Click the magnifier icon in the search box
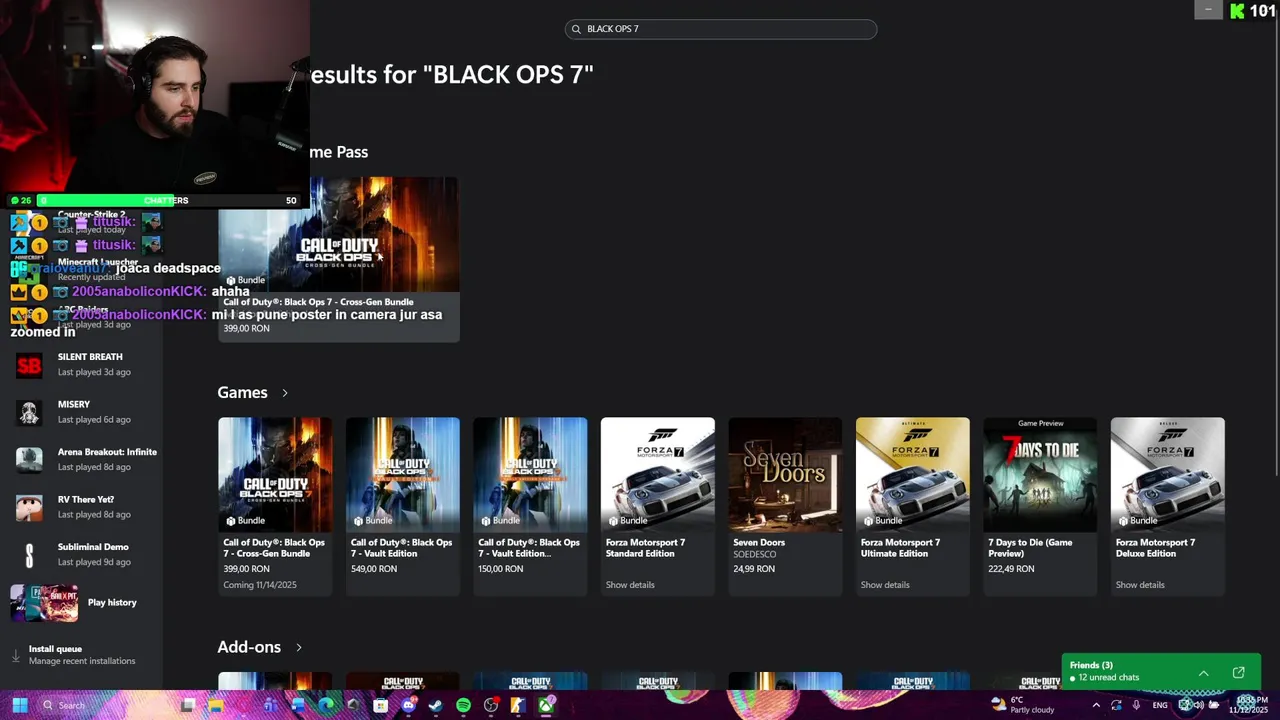This screenshot has height=720, width=1280. pos(576,29)
